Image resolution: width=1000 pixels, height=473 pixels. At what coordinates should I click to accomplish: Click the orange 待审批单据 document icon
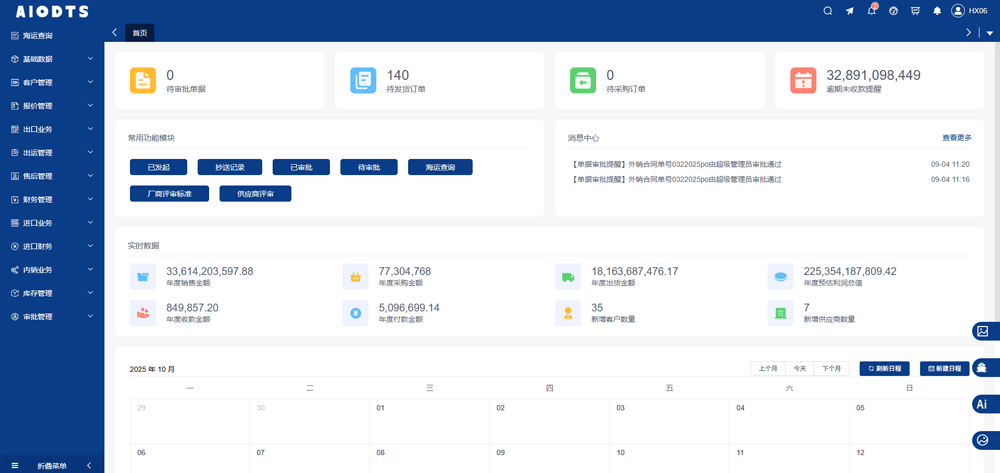pos(143,81)
